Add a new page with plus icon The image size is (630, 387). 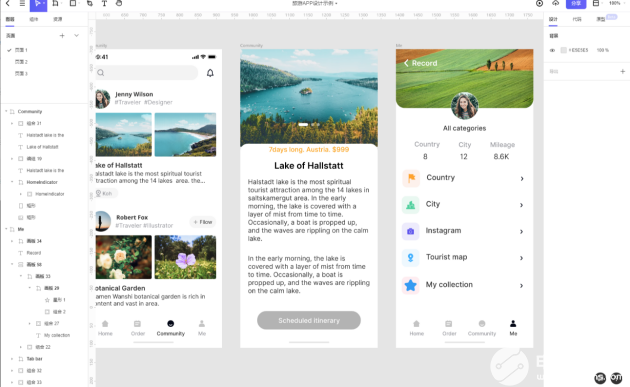[x=62, y=36]
